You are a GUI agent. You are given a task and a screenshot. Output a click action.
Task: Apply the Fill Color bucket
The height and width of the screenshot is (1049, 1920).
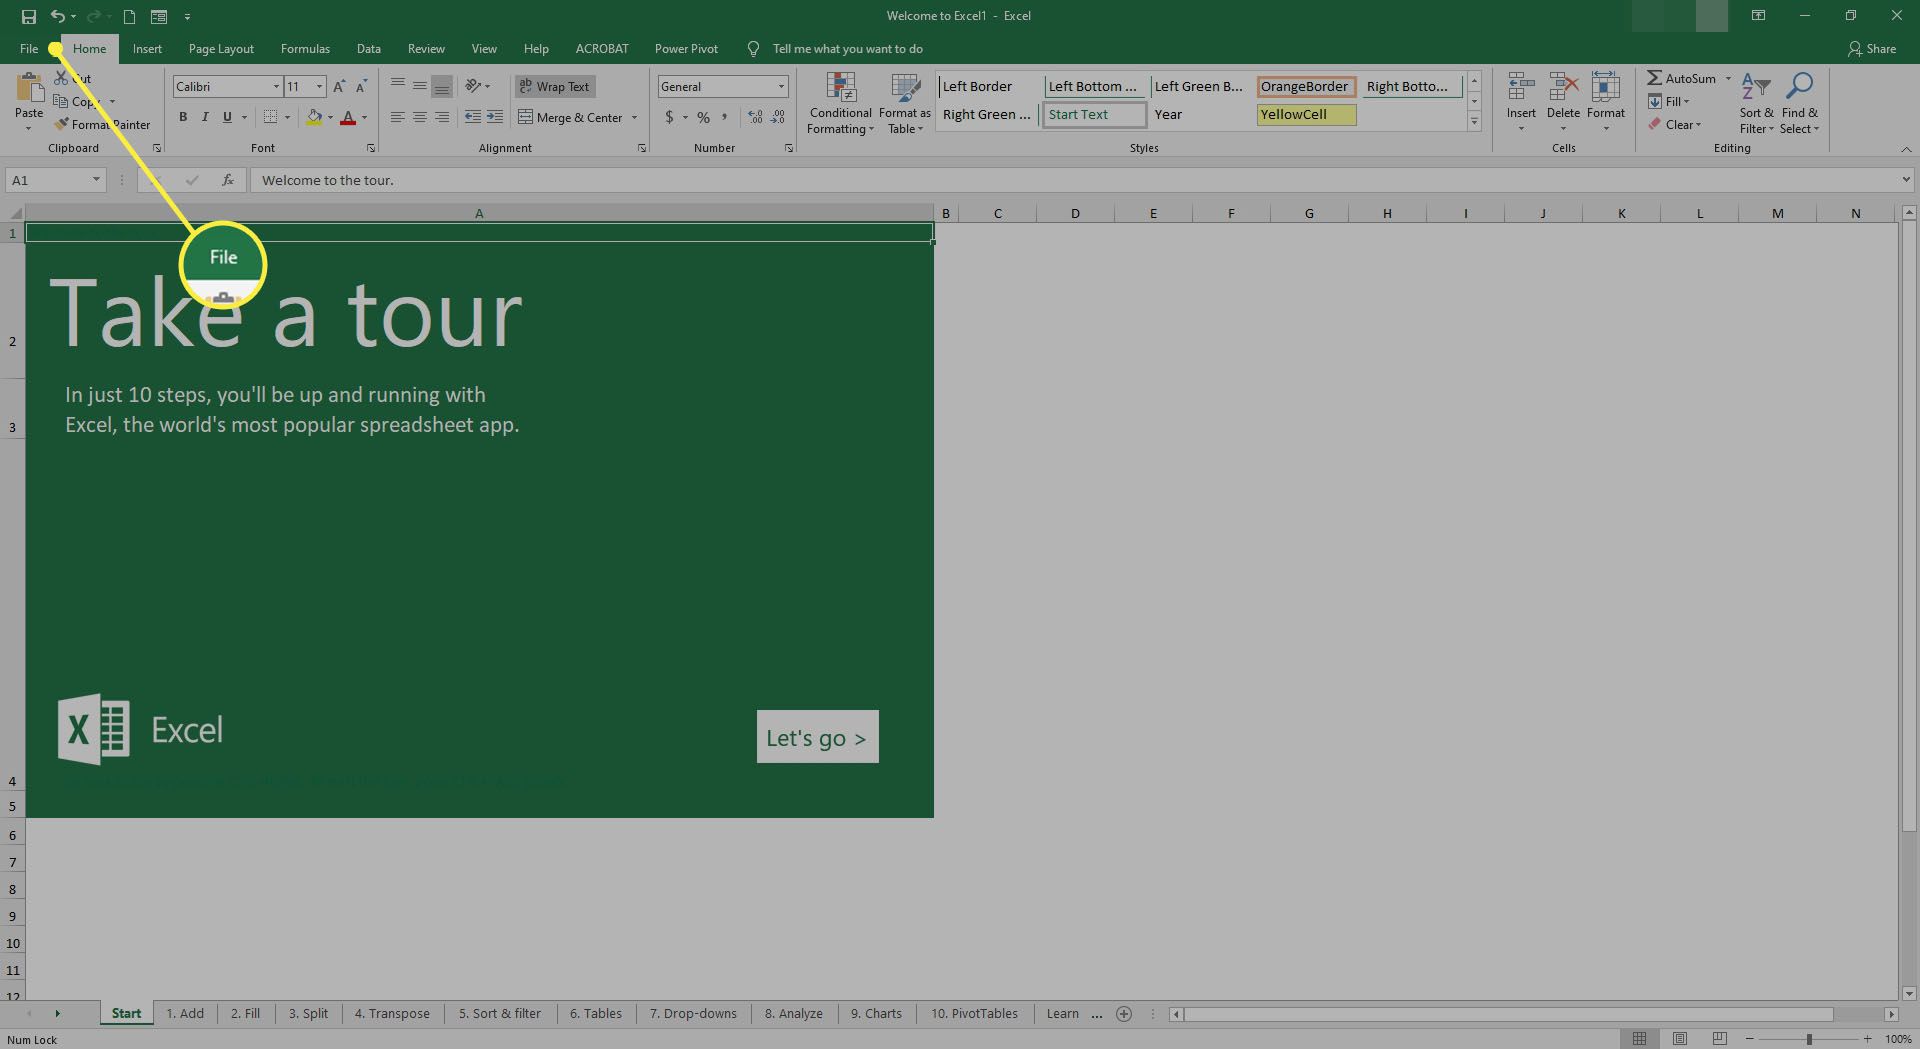315,117
